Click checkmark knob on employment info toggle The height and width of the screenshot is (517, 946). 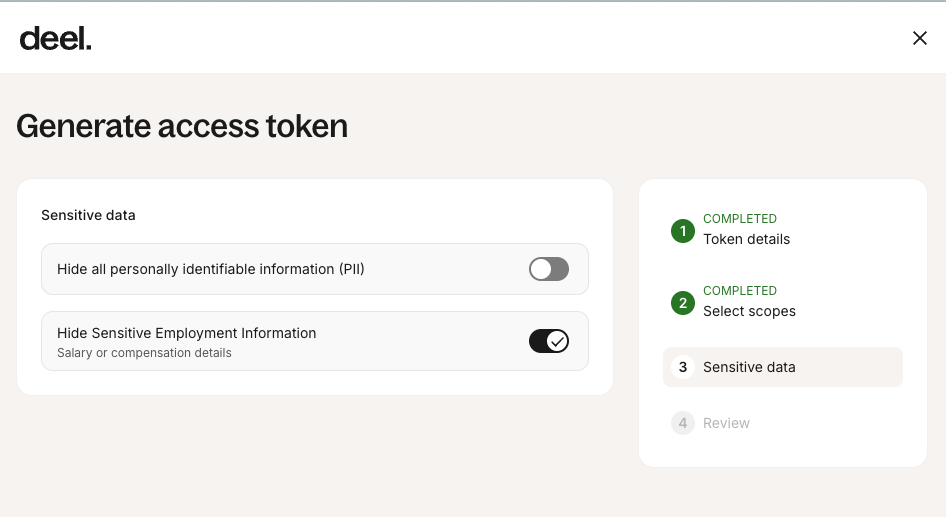pos(558,341)
